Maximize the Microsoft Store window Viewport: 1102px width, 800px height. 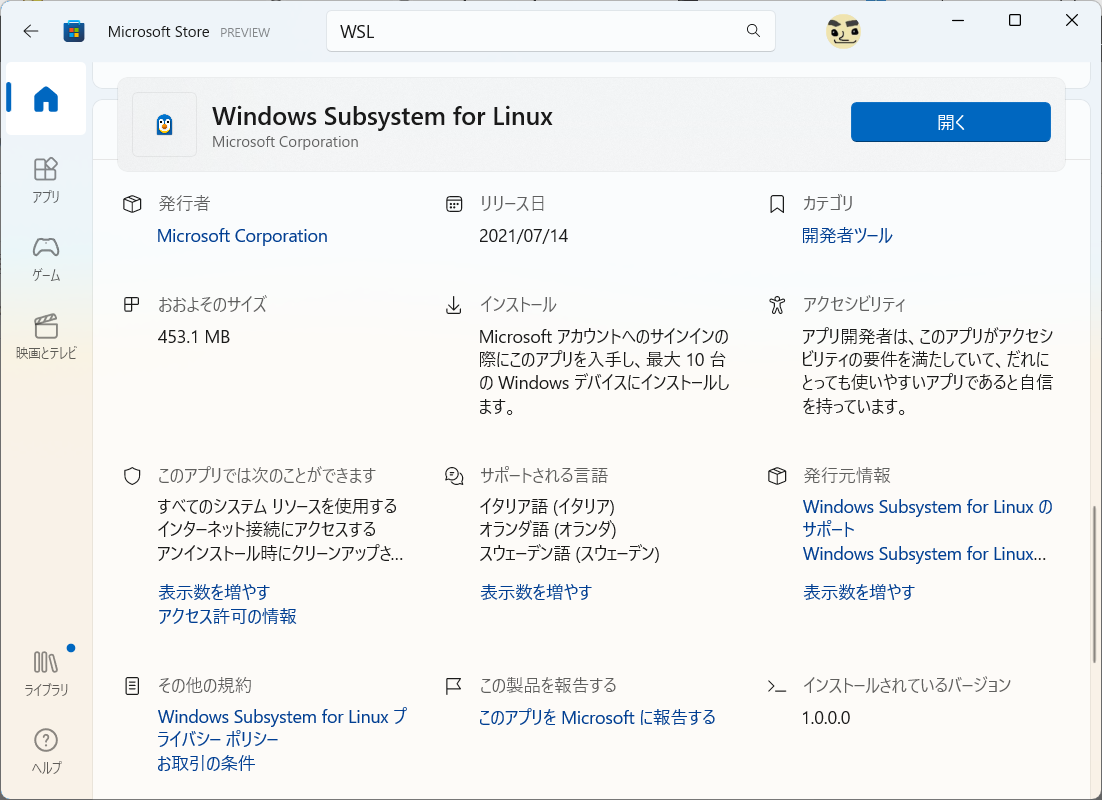point(1014,20)
